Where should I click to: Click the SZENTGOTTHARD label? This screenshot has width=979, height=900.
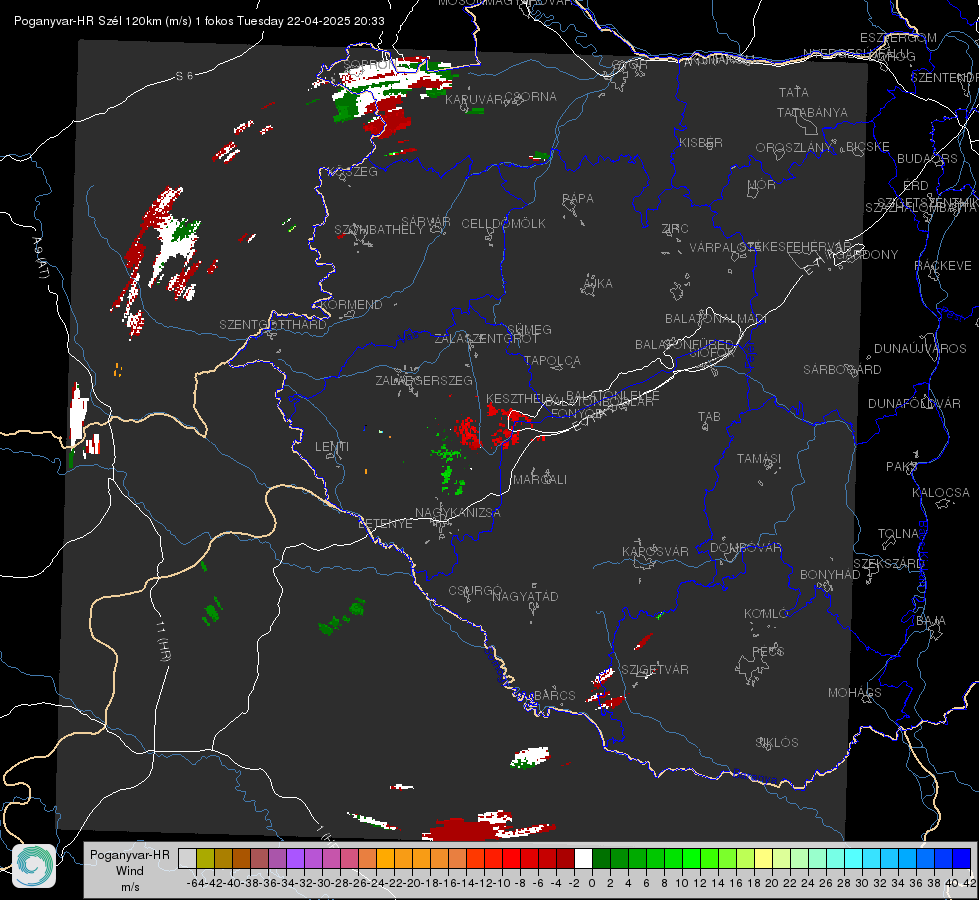pyautogui.click(x=273, y=325)
